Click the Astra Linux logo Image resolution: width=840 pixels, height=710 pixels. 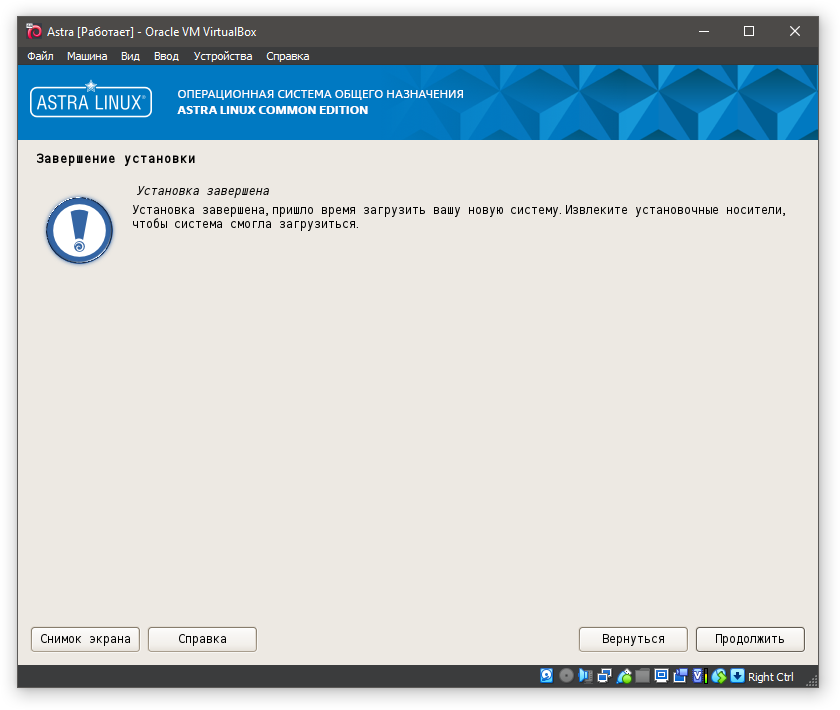pyautogui.click(x=91, y=99)
